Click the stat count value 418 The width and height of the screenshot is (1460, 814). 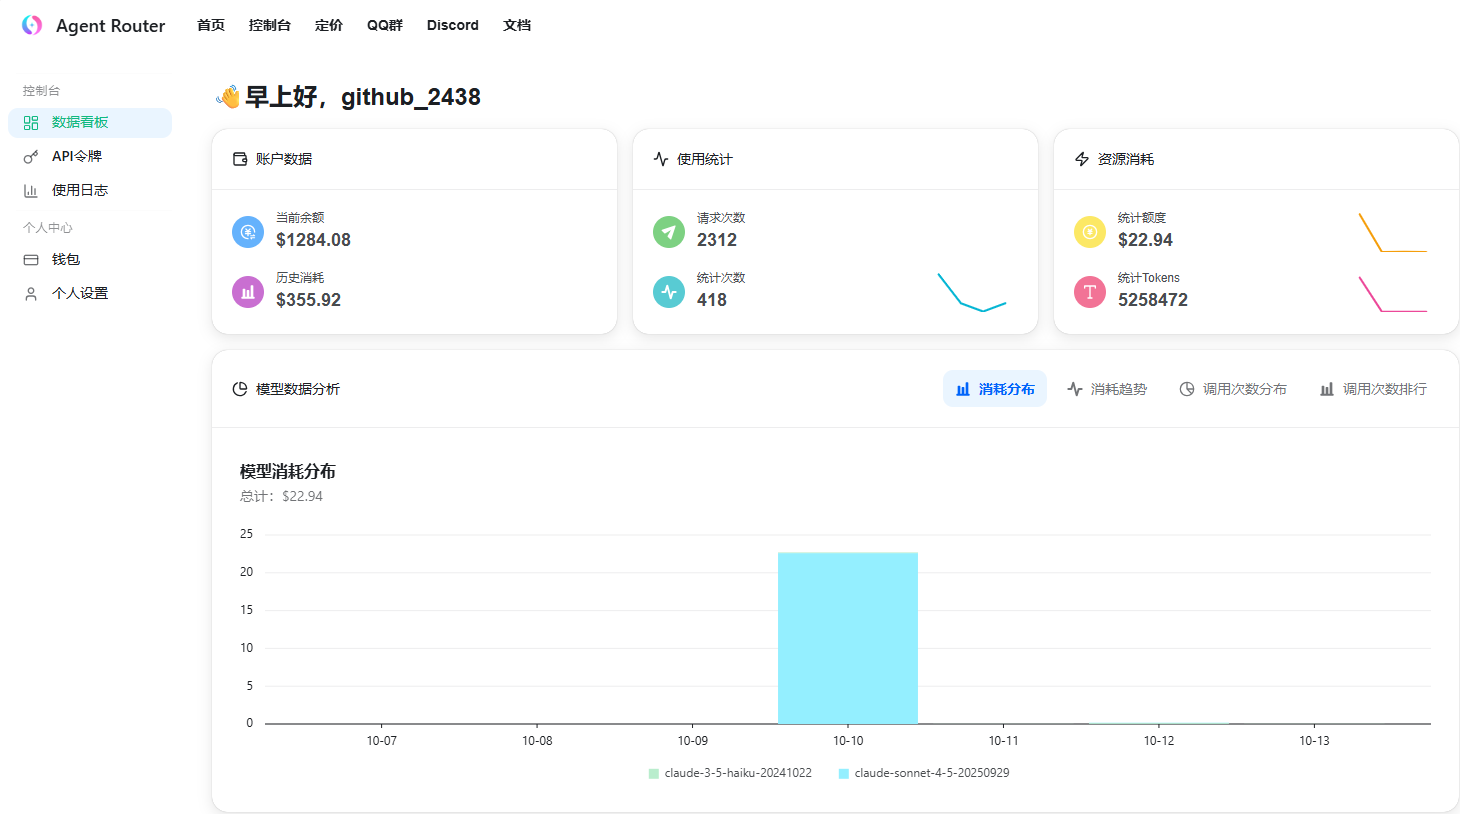click(712, 300)
